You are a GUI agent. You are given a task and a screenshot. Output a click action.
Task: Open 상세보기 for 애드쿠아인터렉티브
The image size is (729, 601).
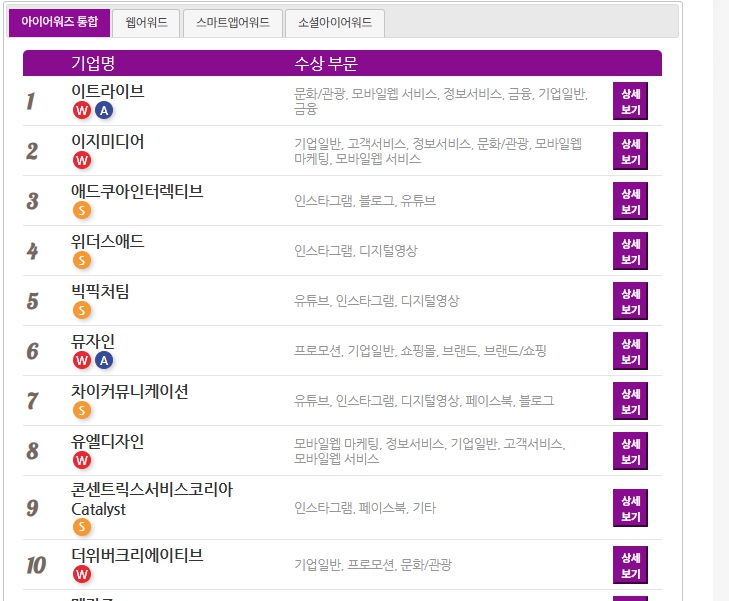(x=630, y=201)
